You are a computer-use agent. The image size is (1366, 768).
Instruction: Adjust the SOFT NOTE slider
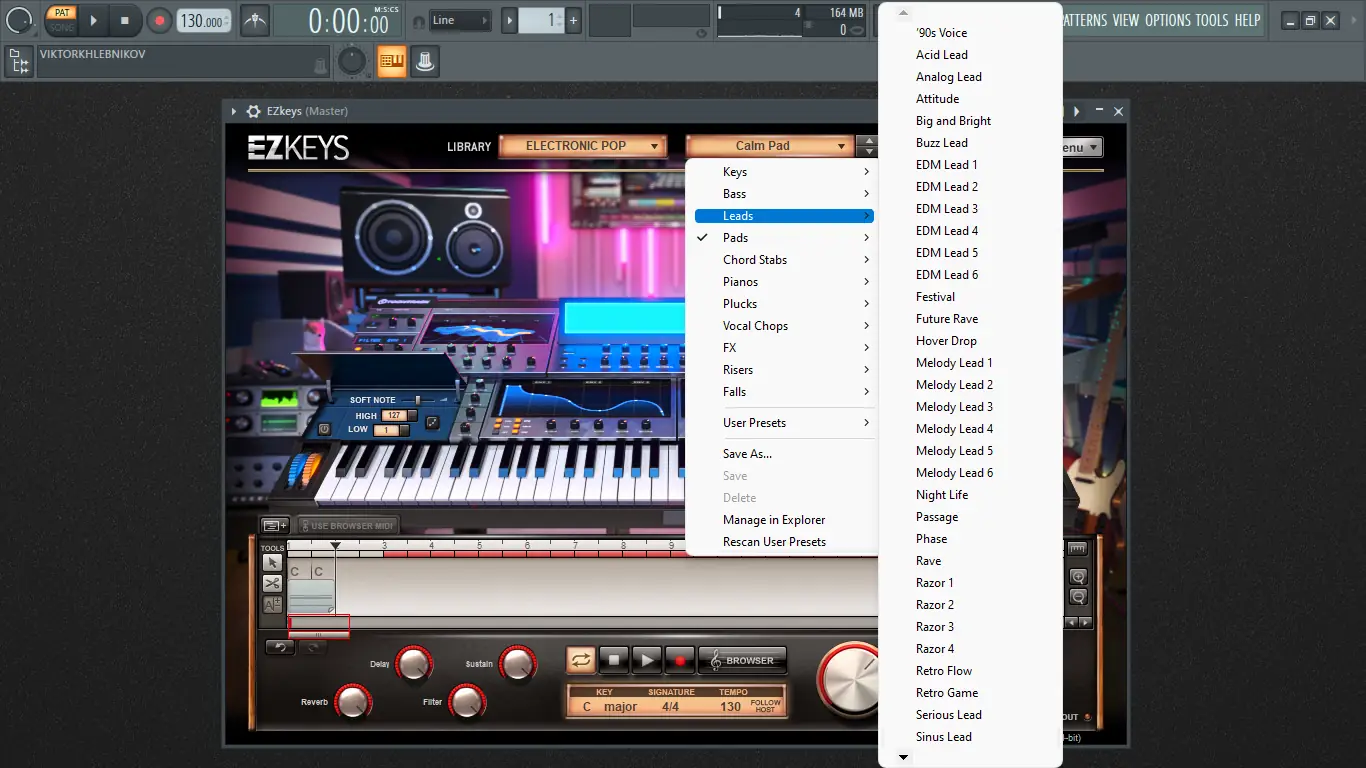[418, 400]
